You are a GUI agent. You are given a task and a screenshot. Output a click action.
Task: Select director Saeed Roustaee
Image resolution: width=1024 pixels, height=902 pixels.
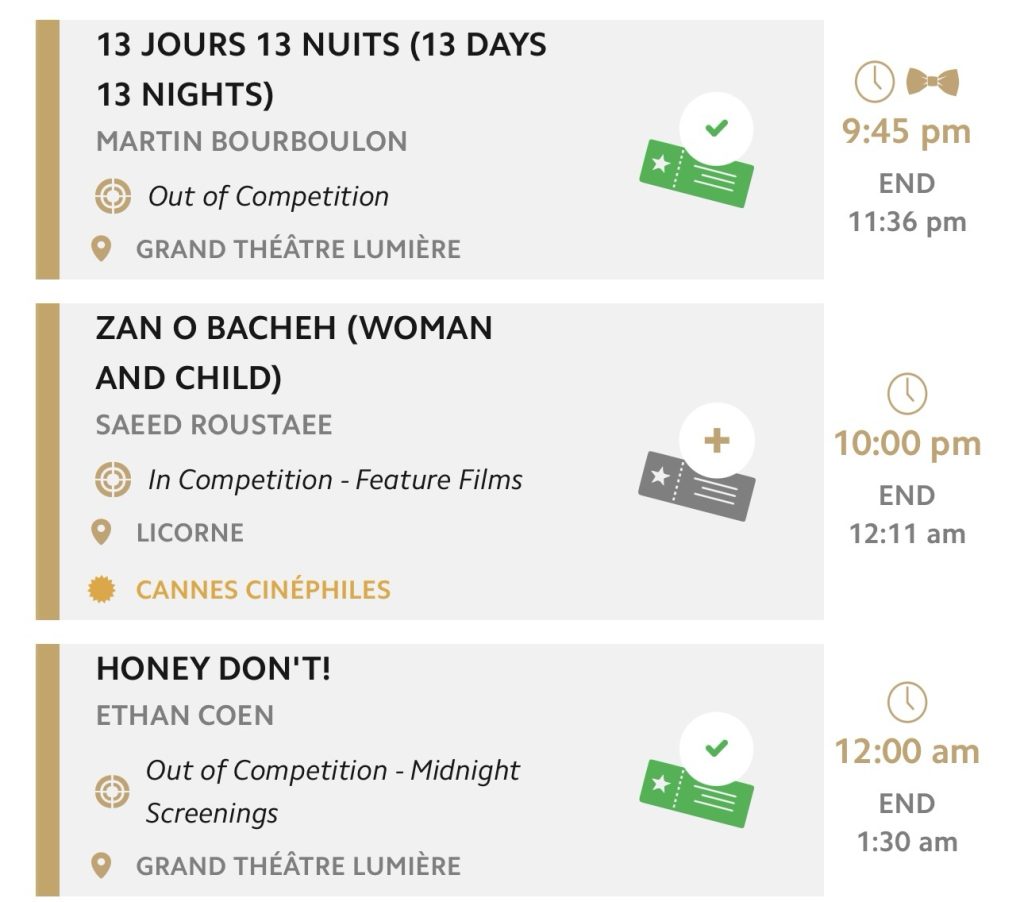[213, 424]
